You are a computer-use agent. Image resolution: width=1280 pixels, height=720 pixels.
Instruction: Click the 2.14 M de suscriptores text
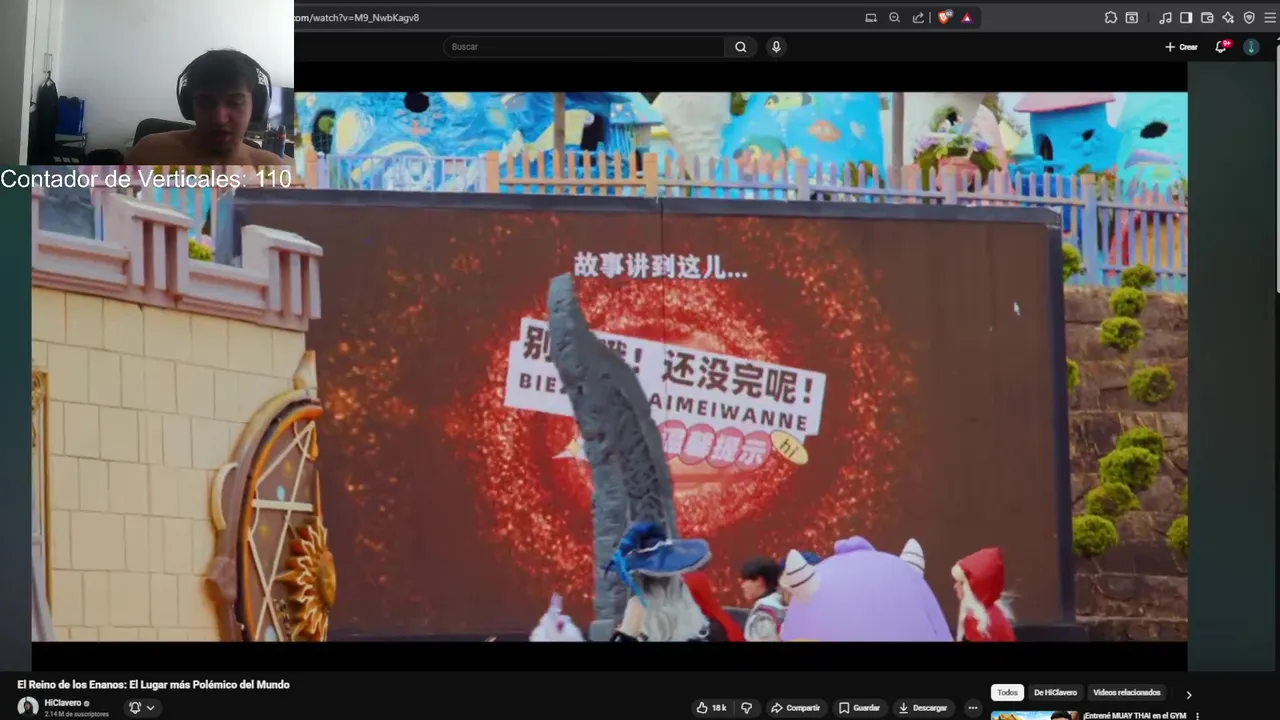click(x=76, y=714)
